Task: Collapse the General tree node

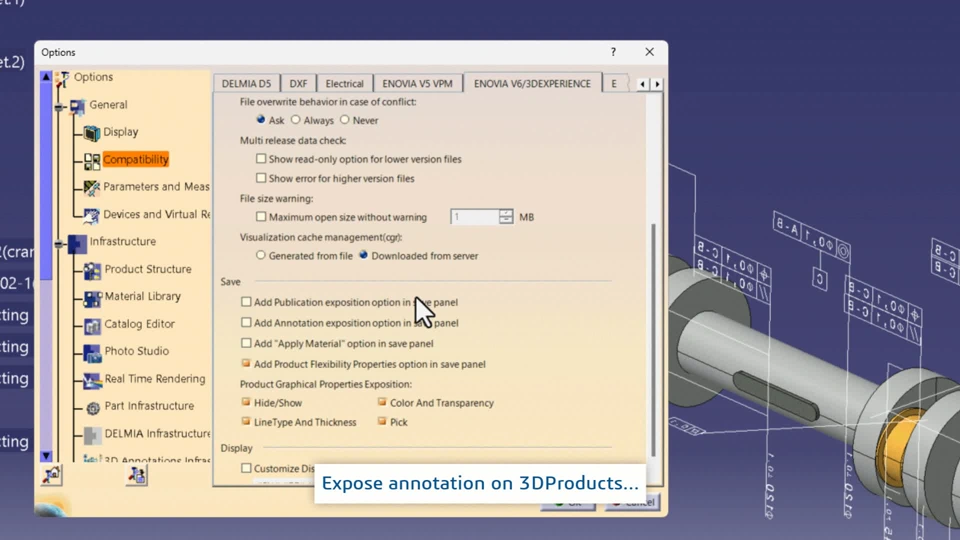Action: 59,107
